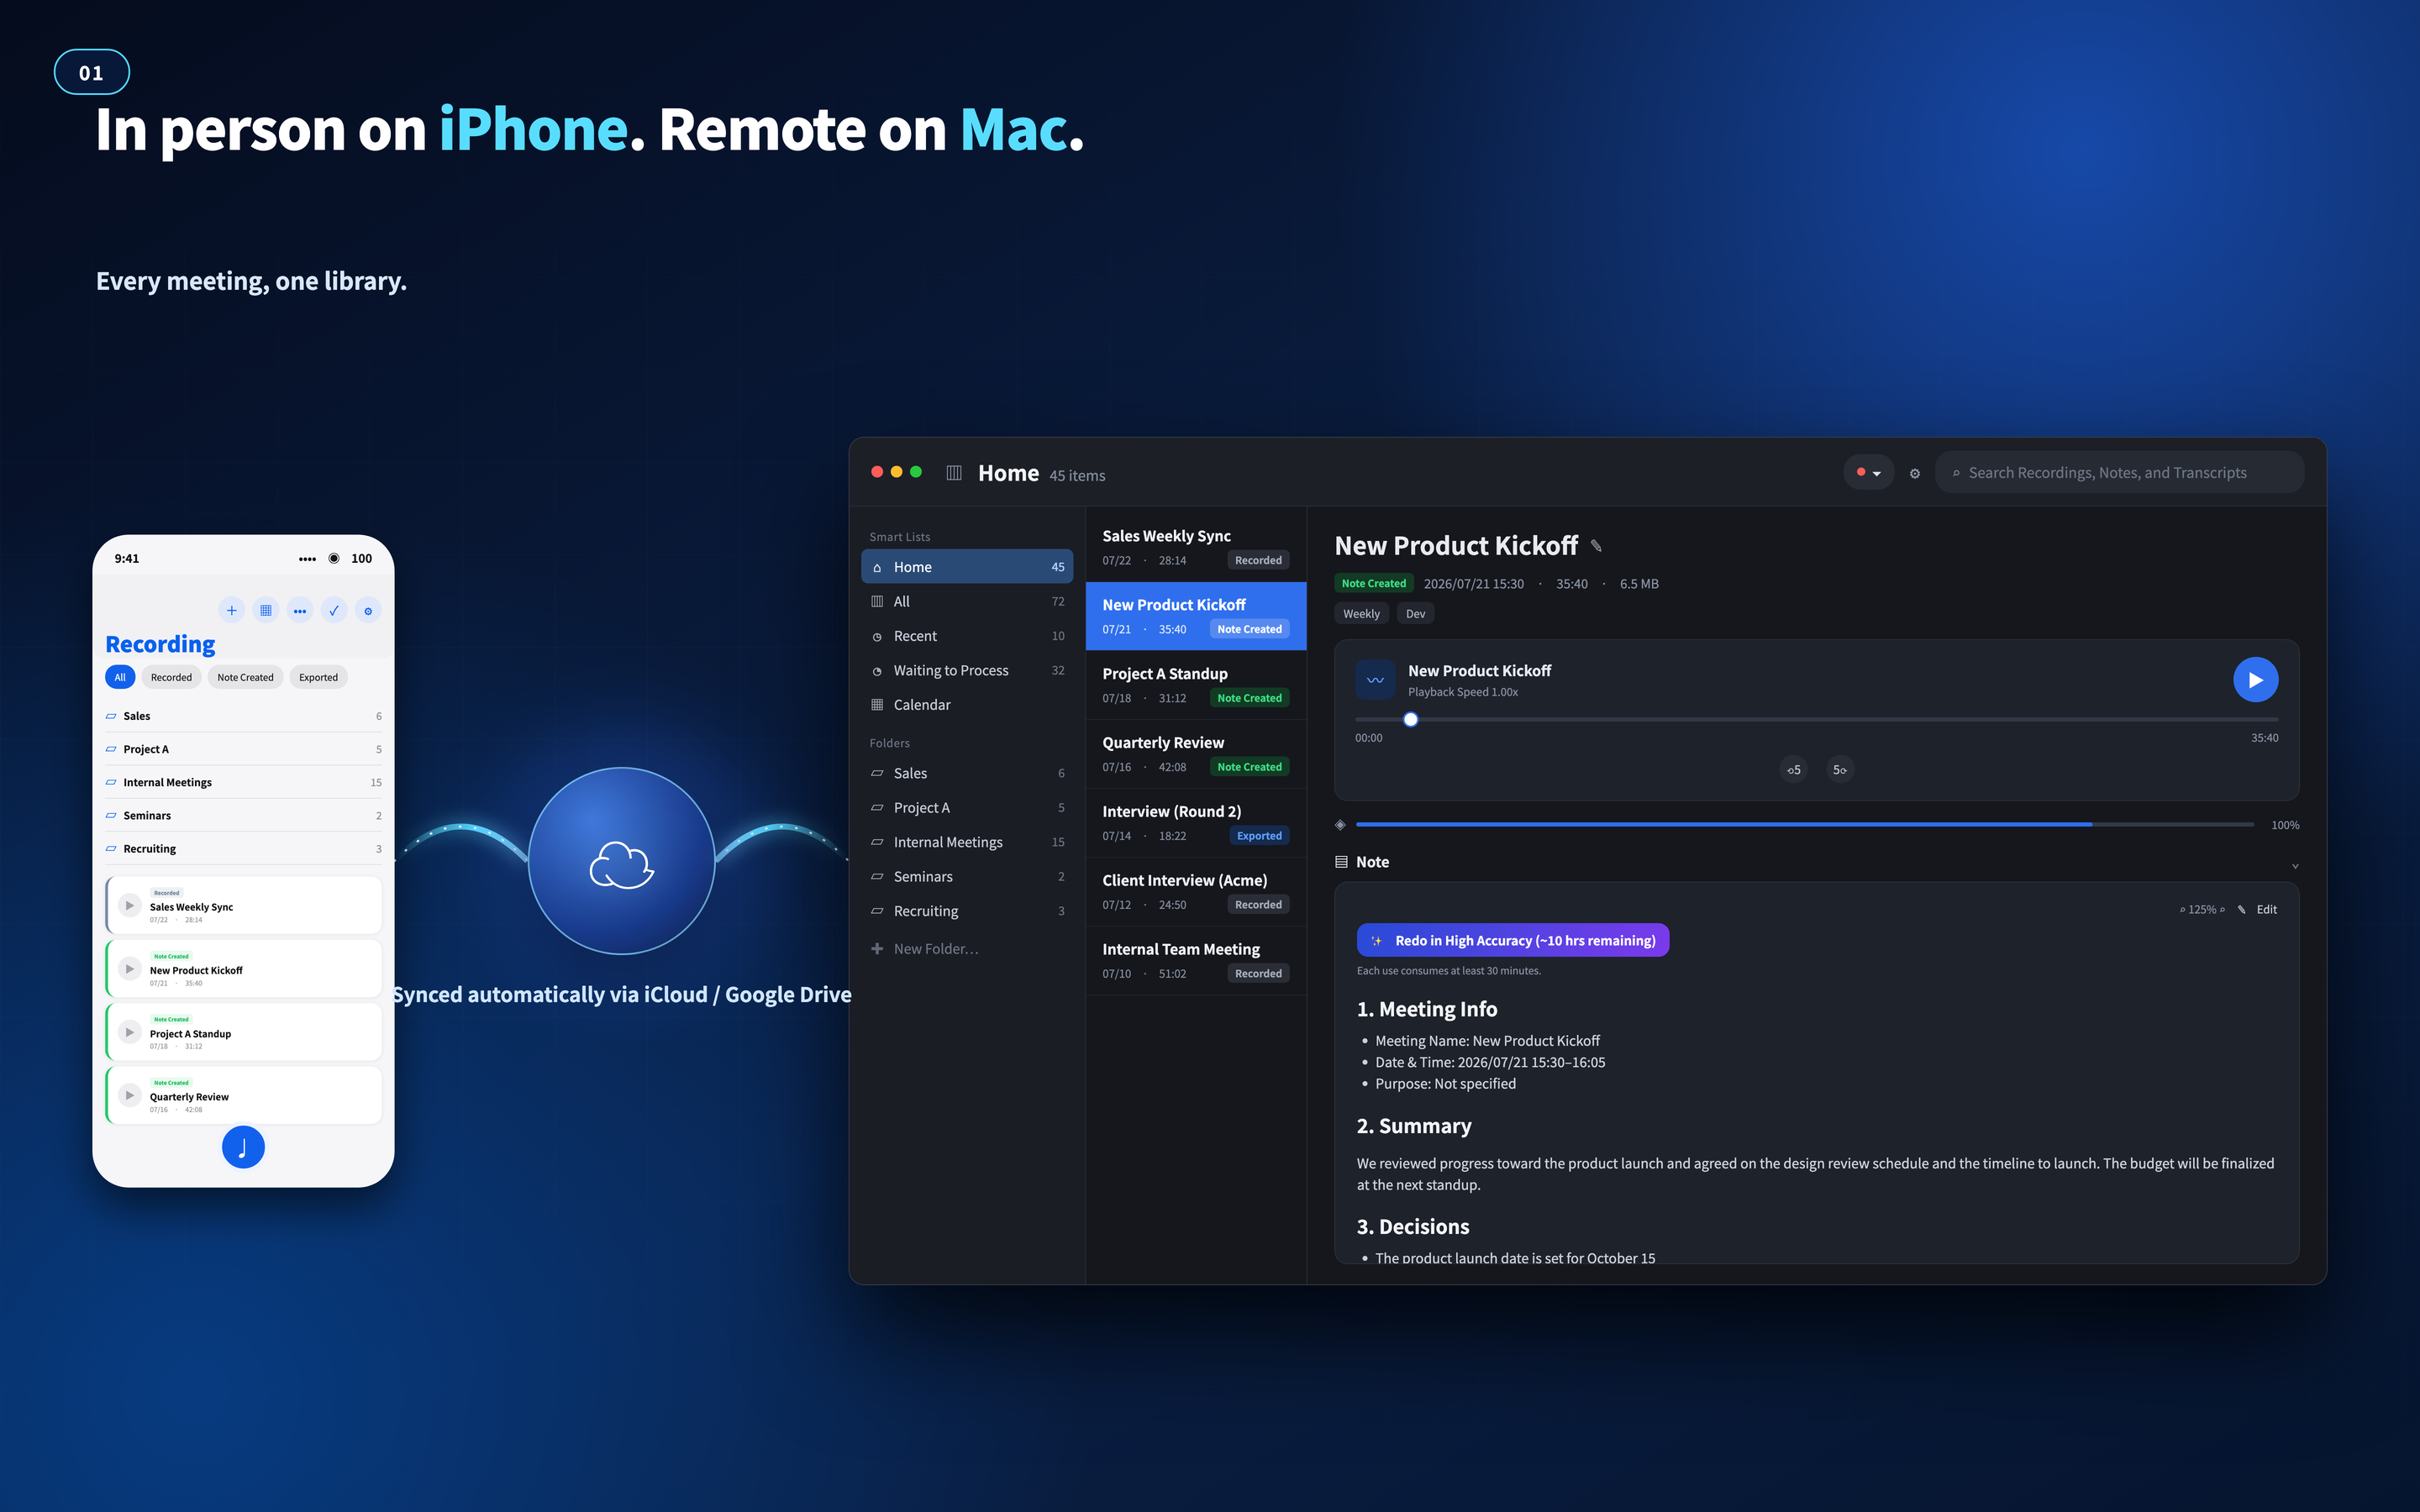This screenshot has width=2420, height=1512.
Task: Select the Client Interview (Acme) recording
Action: (x=1196, y=892)
